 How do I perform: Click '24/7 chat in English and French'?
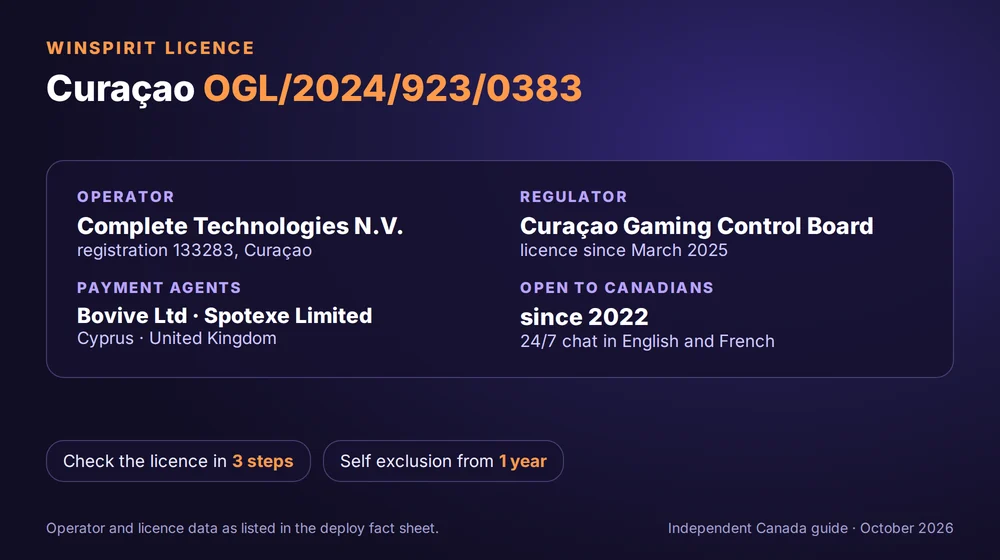tap(647, 341)
